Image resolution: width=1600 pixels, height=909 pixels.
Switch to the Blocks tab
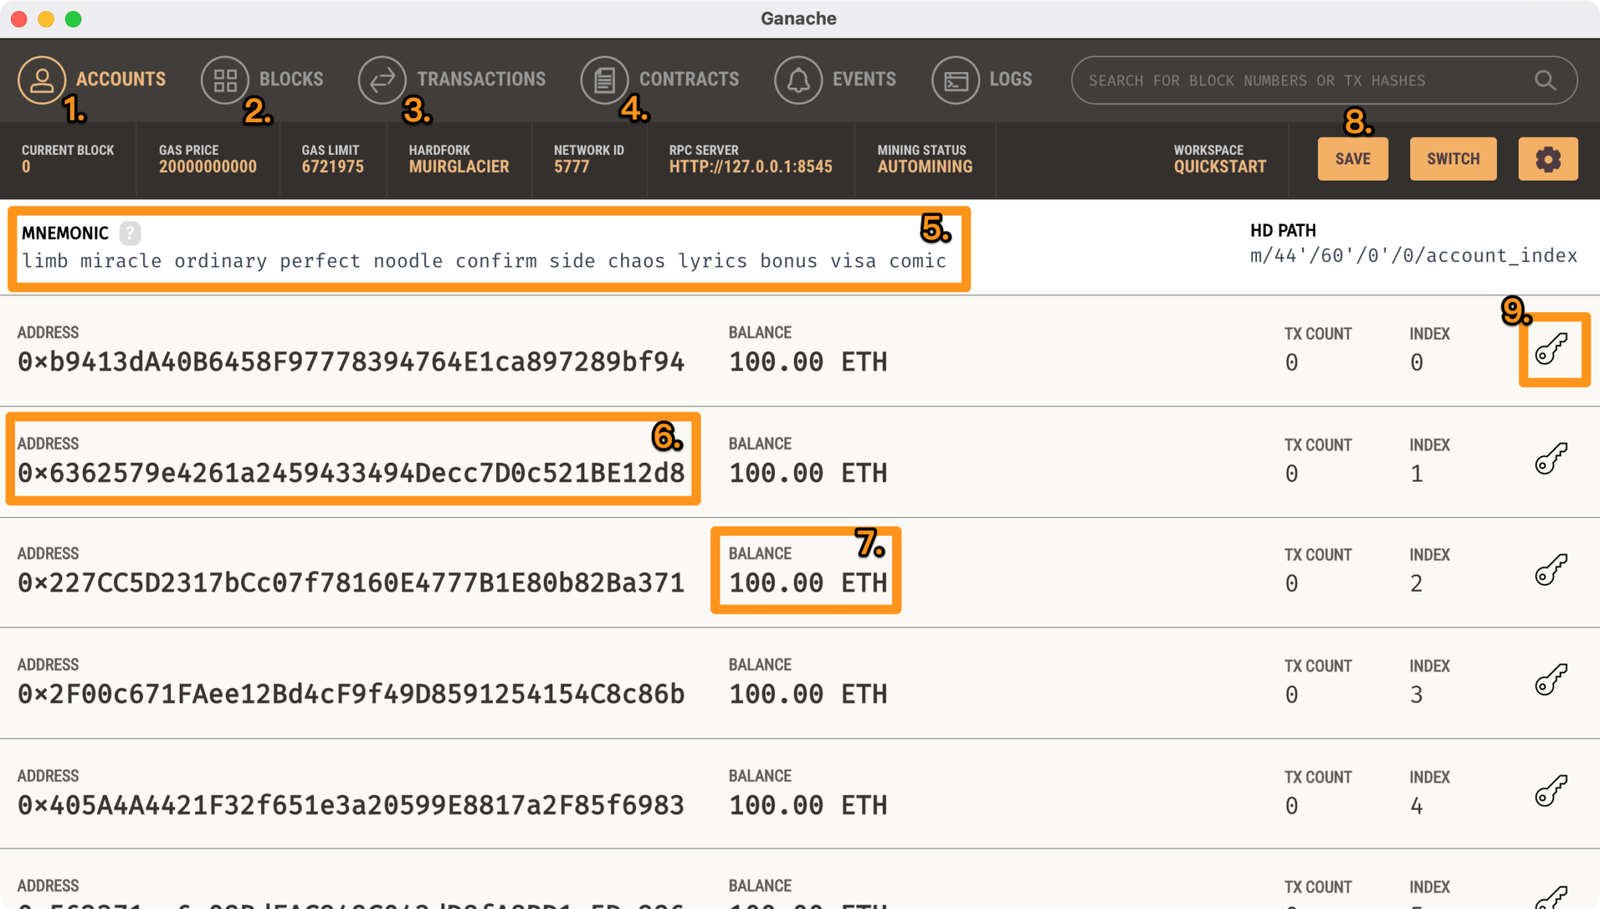pos(263,79)
